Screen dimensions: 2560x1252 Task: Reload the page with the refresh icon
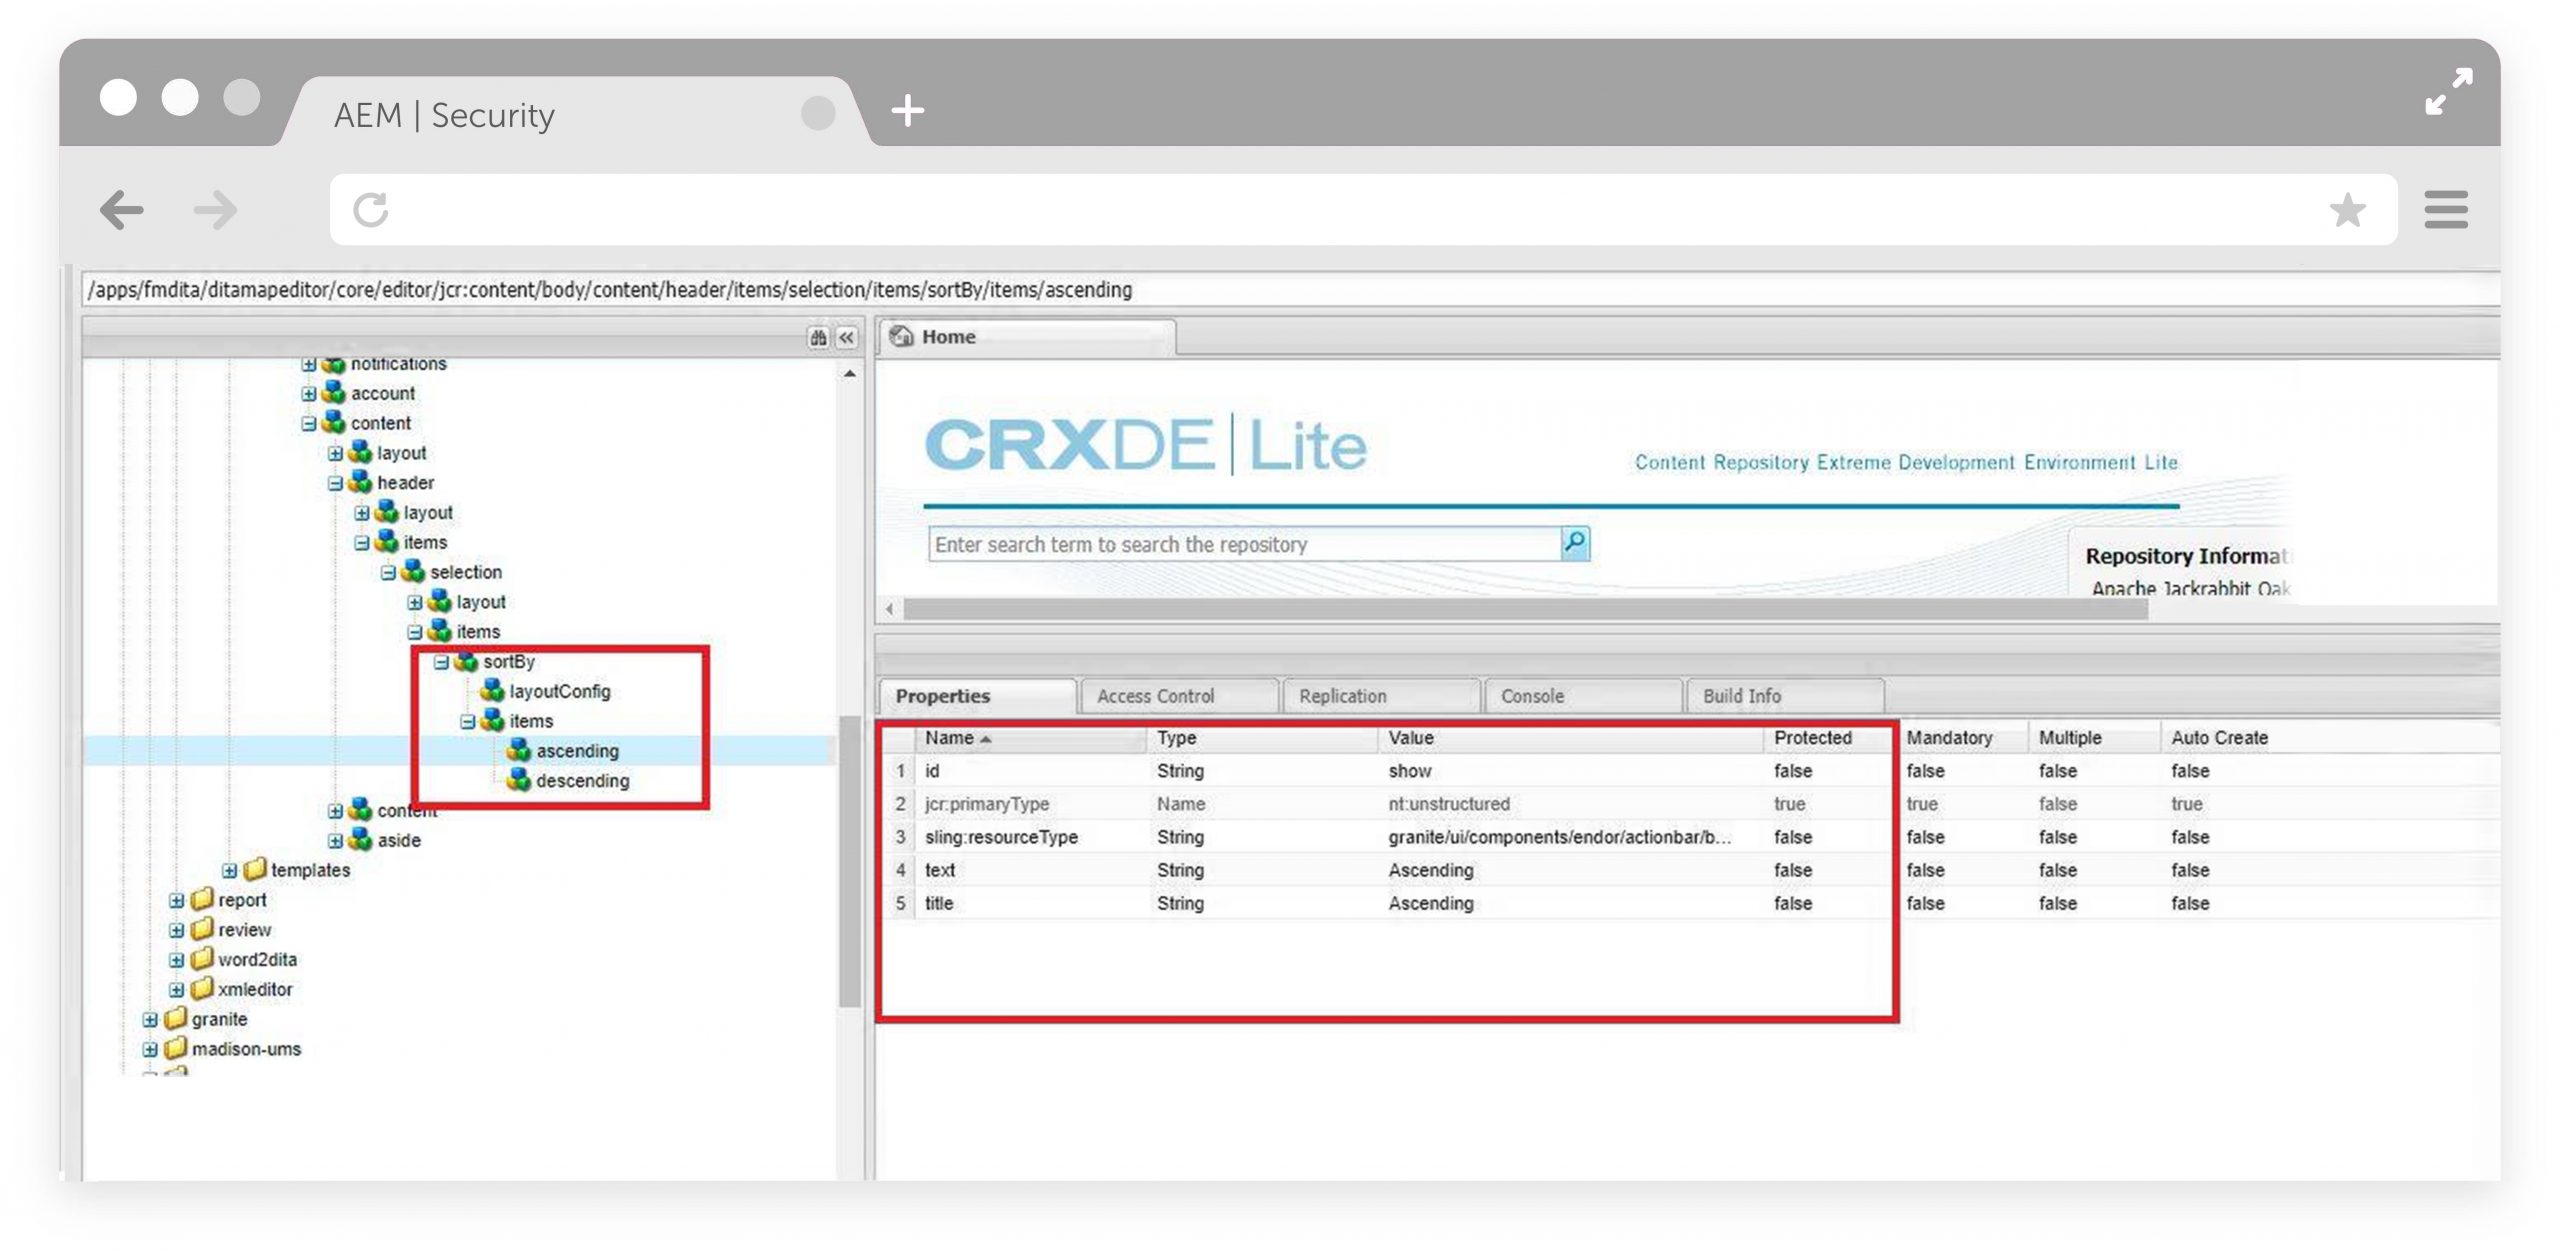pyautogui.click(x=371, y=210)
